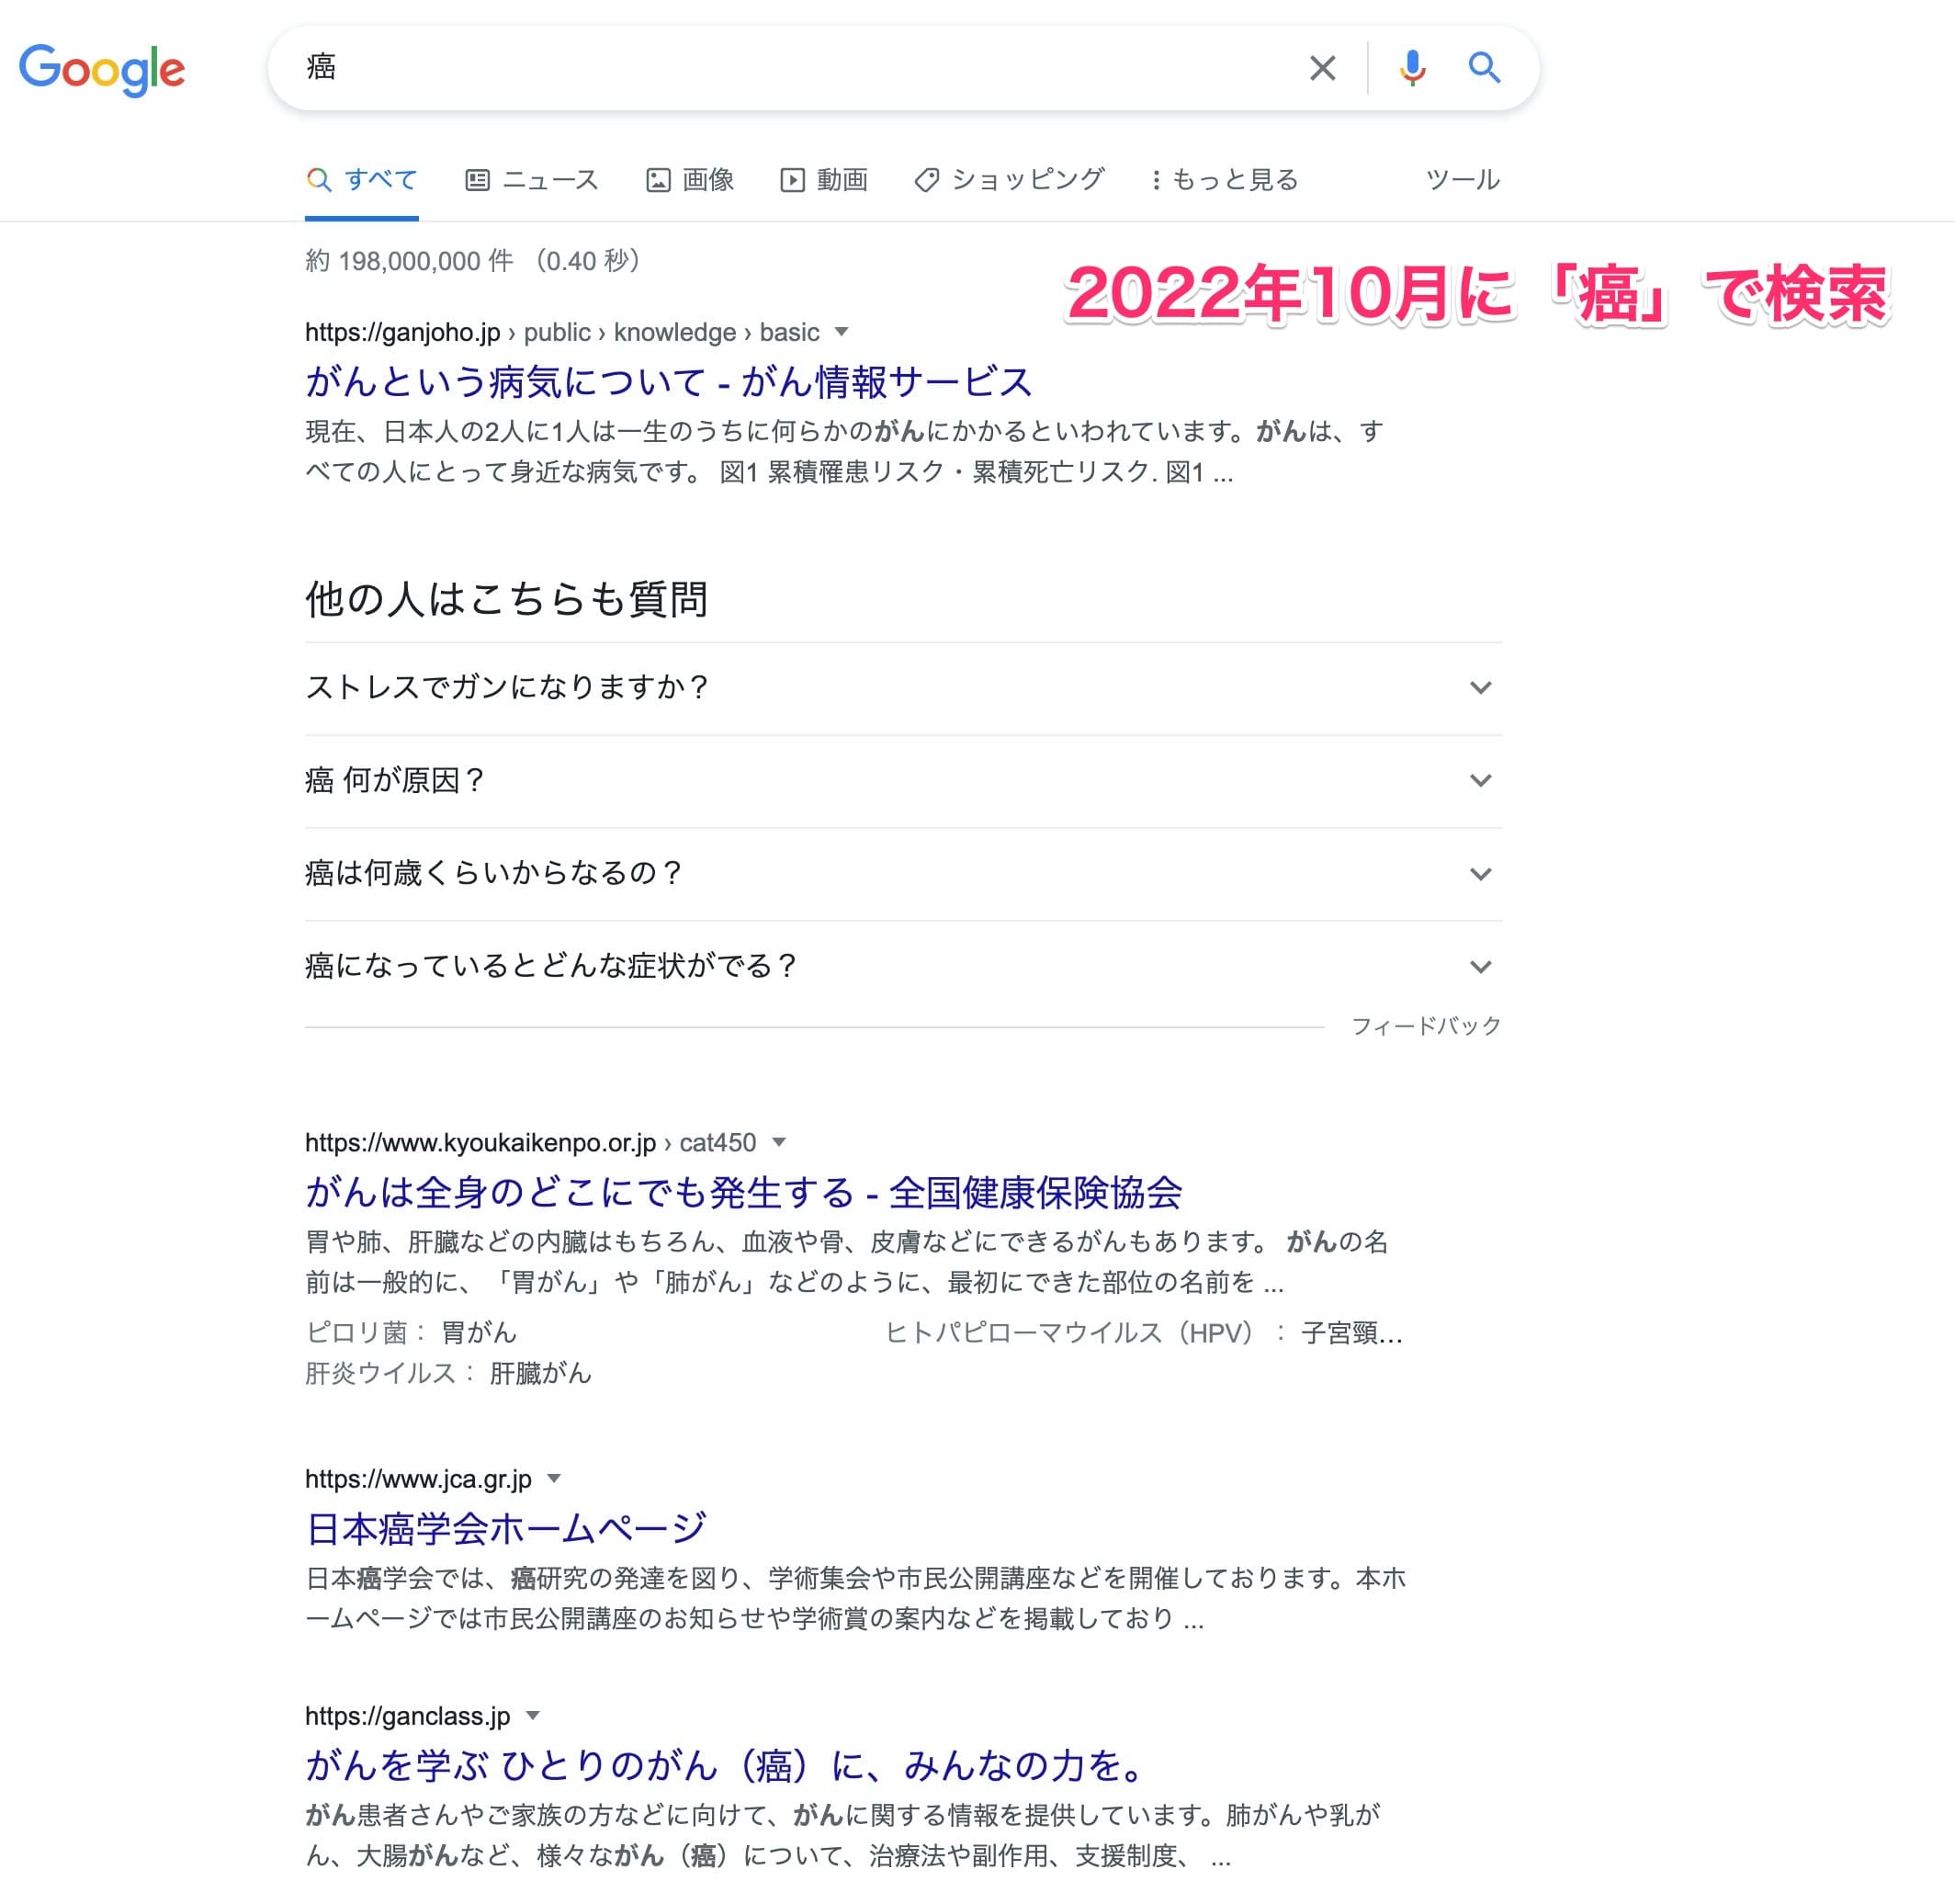Click the 他の人はこちらも質問 heading
1955x1904 pixels.
coord(507,599)
